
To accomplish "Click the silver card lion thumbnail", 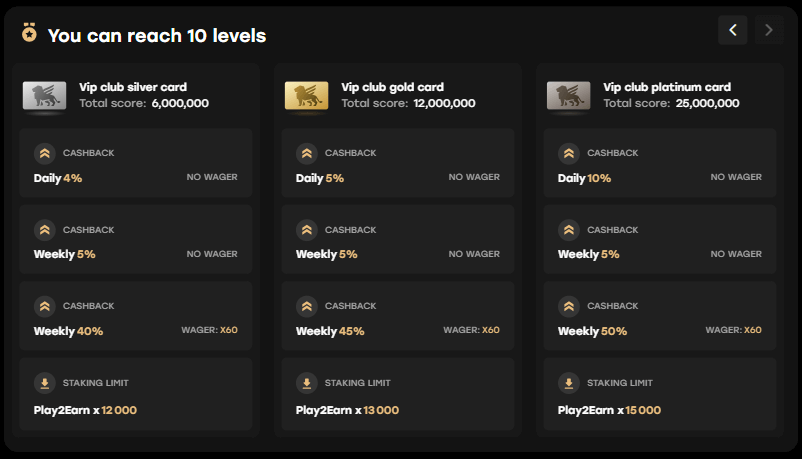I will [x=44, y=96].
